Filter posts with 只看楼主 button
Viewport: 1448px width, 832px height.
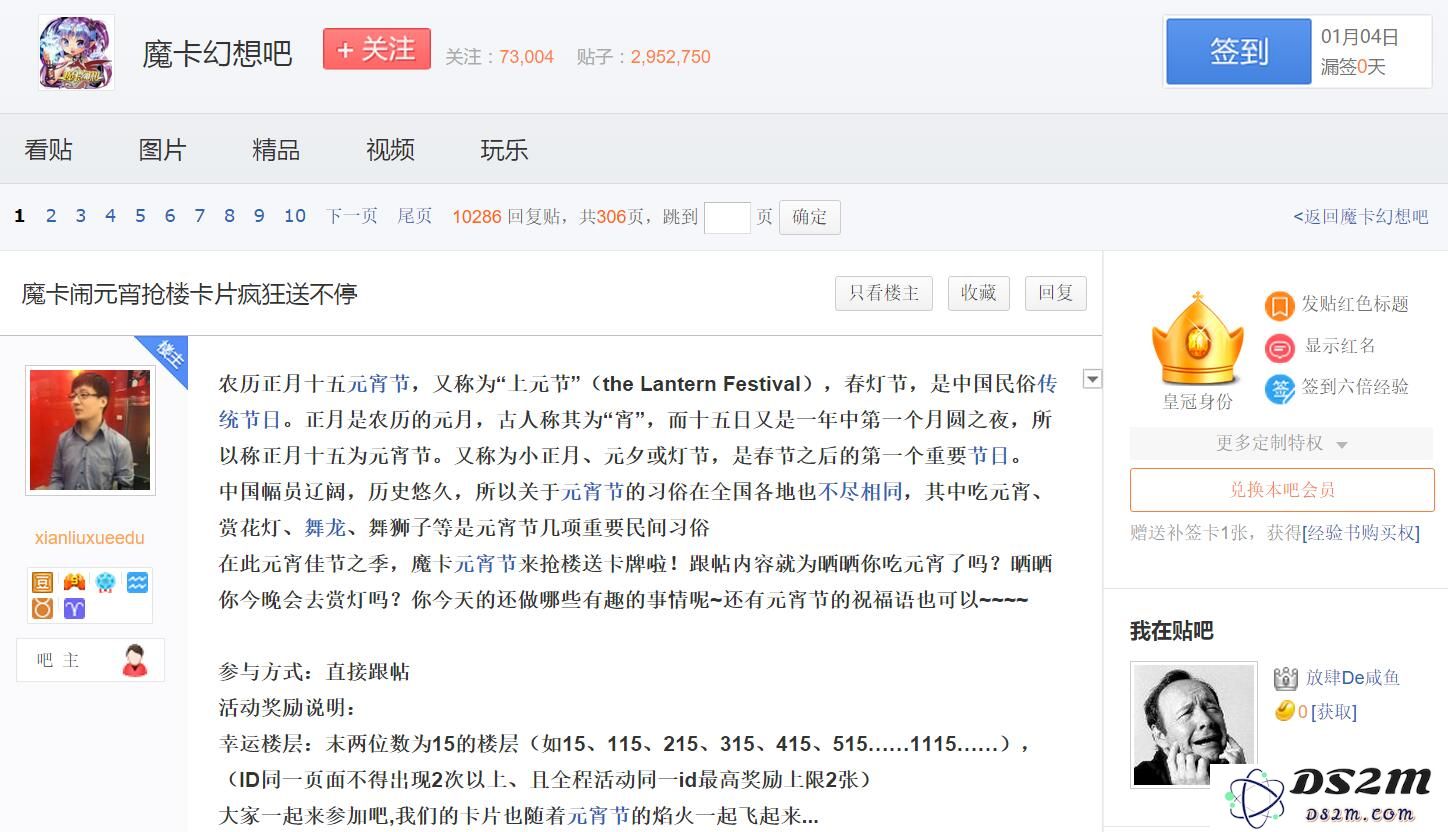point(884,293)
